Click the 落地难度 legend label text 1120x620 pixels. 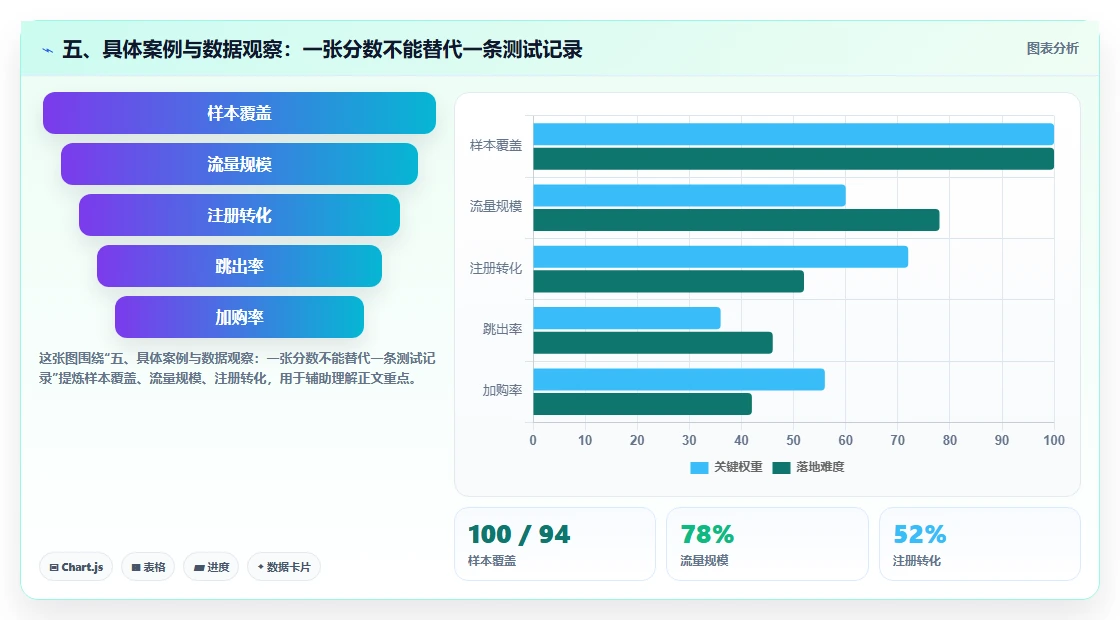pos(820,467)
